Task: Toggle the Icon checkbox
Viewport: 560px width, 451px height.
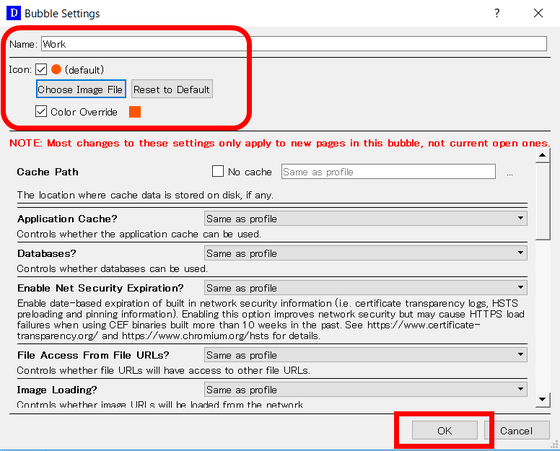Action: coord(41,69)
